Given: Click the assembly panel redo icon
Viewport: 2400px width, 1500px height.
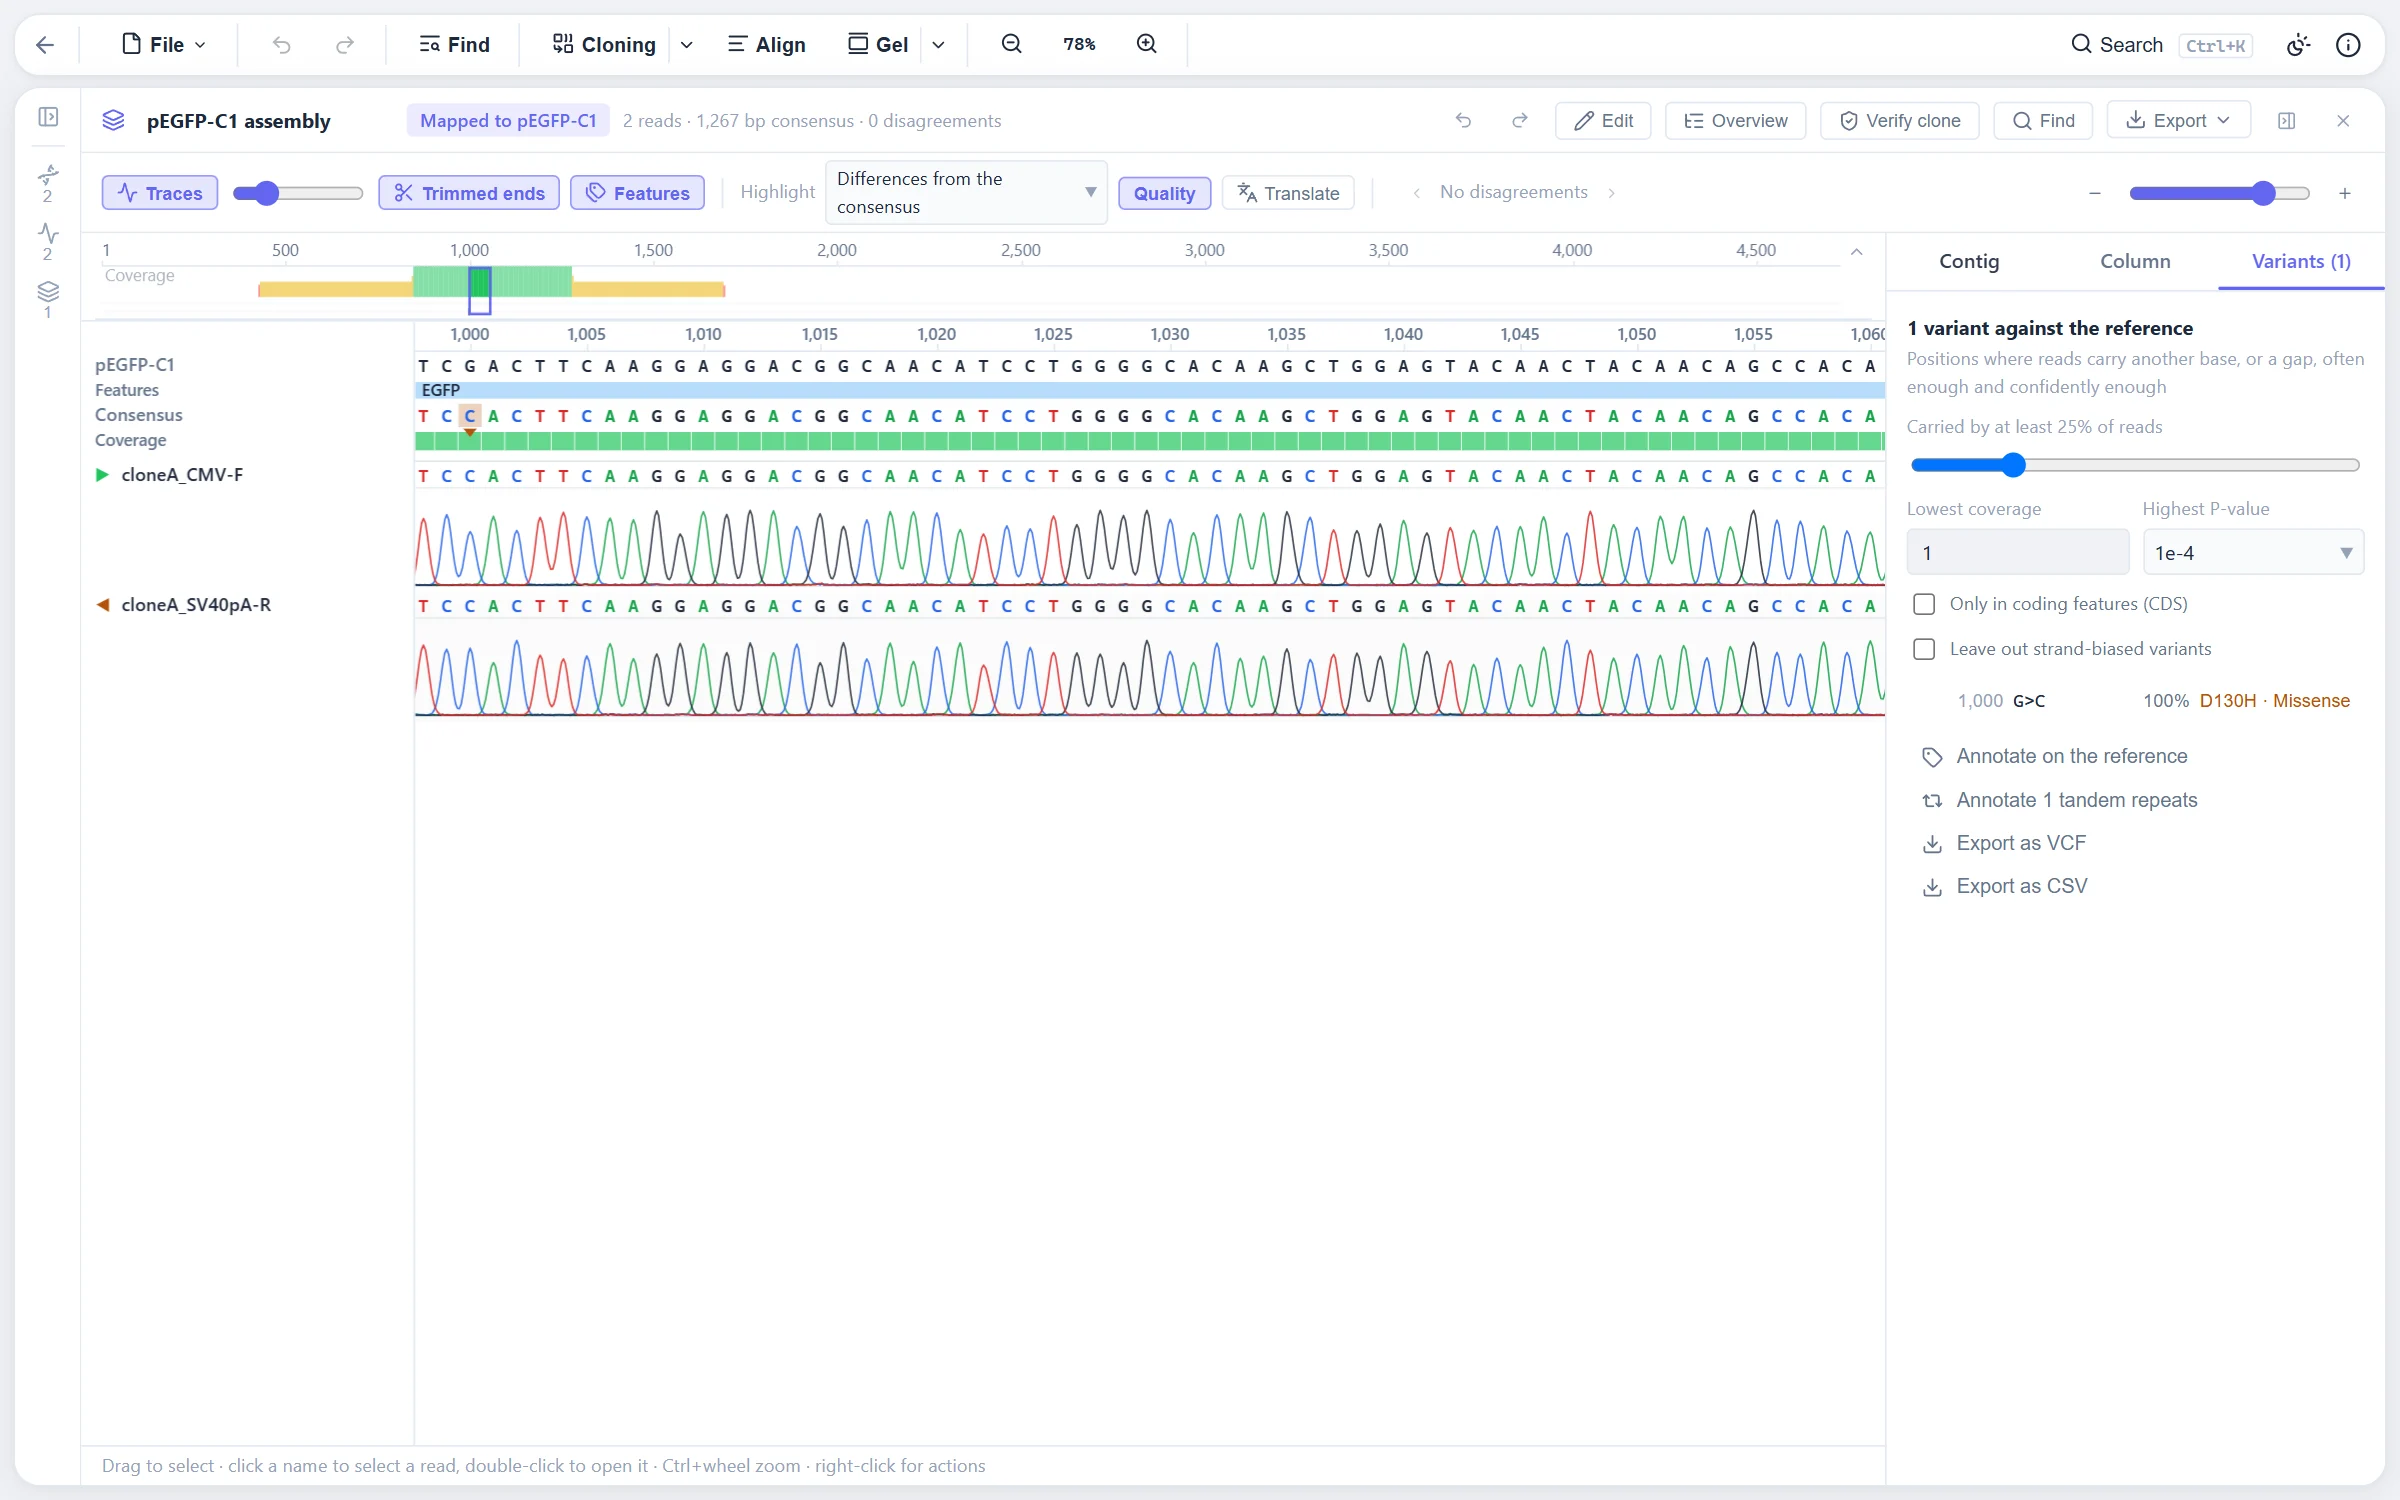Looking at the screenshot, I should click(1519, 121).
